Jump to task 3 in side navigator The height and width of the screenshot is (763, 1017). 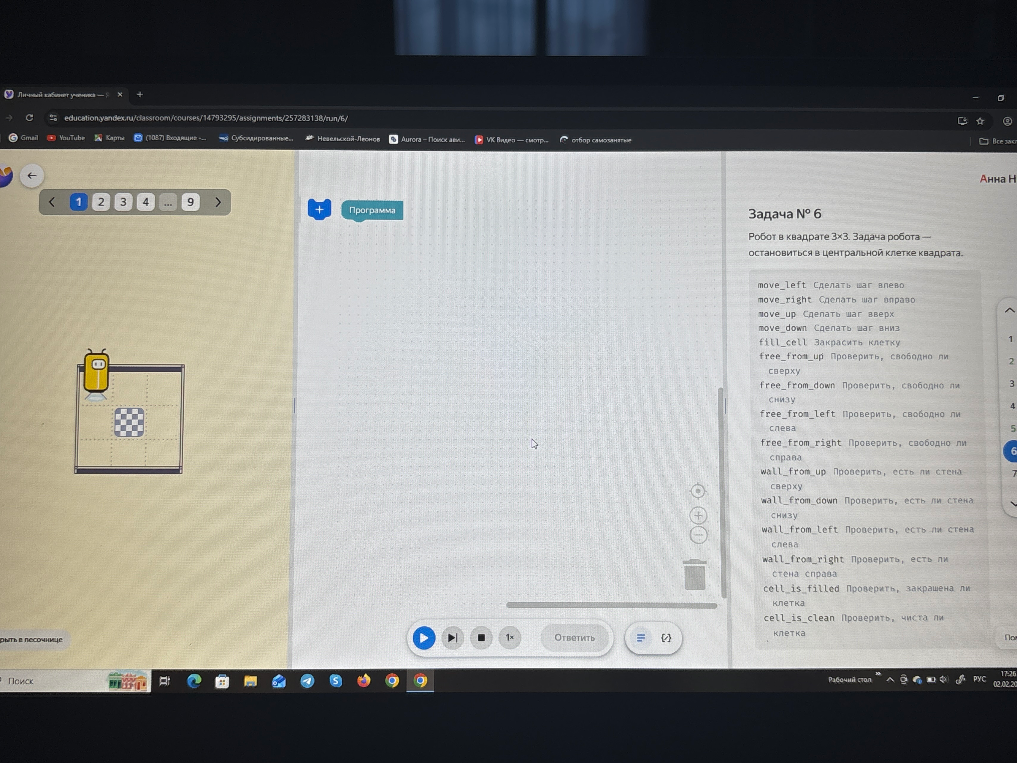[1011, 383]
